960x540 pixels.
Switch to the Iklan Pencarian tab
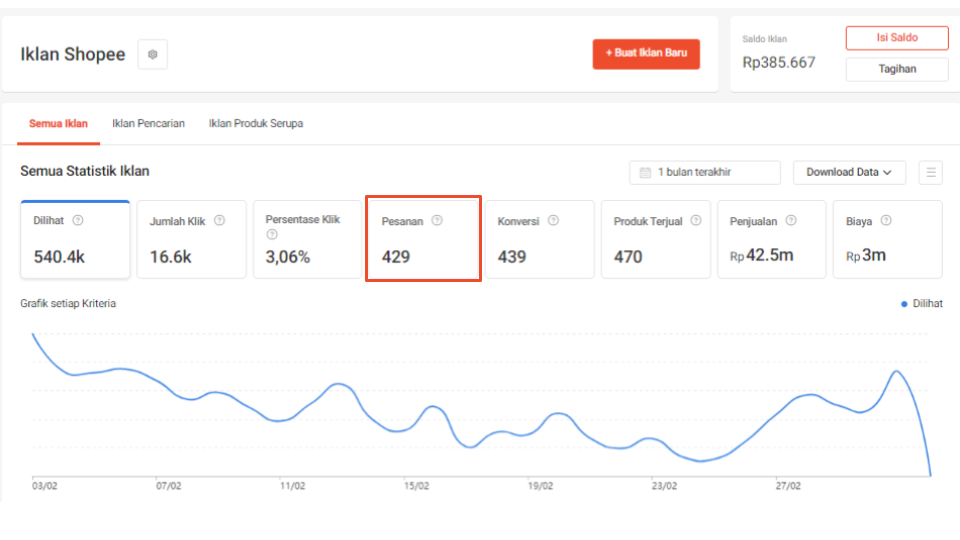click(148, 124)
